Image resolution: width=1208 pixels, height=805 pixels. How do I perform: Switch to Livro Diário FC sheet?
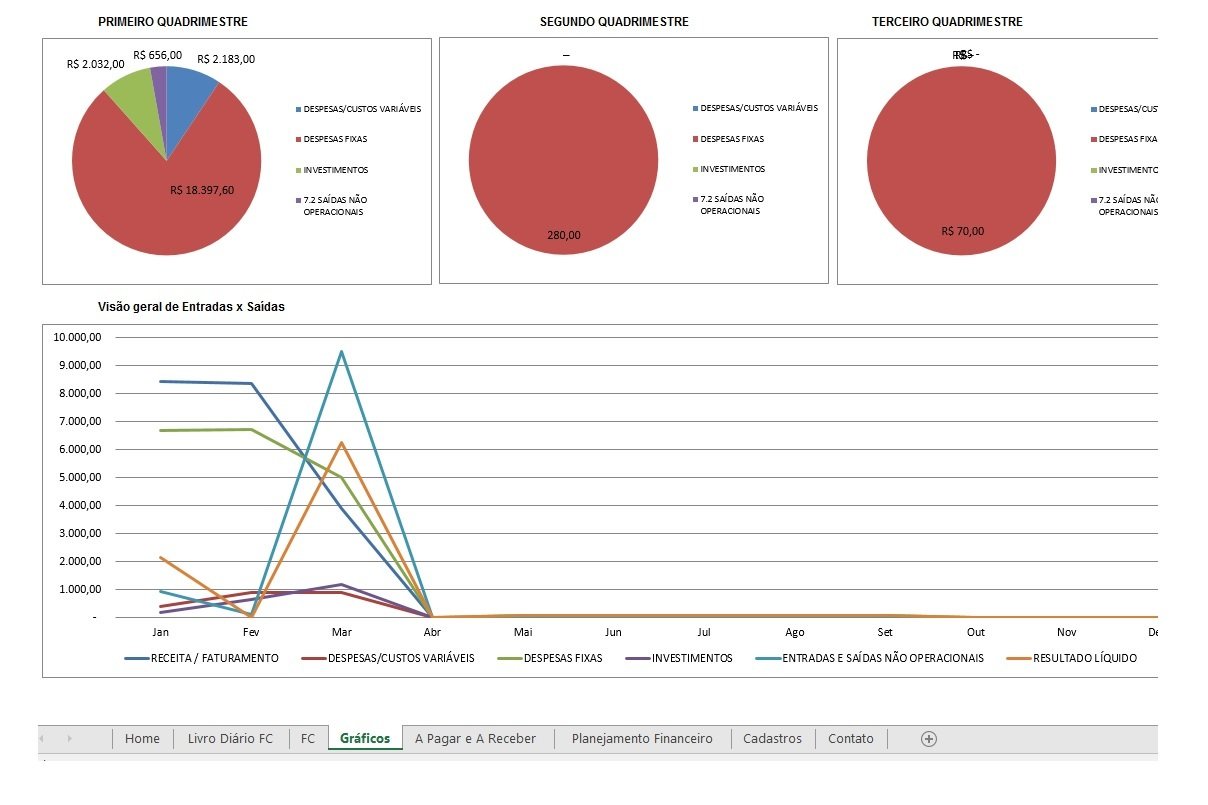click(230, 738)
